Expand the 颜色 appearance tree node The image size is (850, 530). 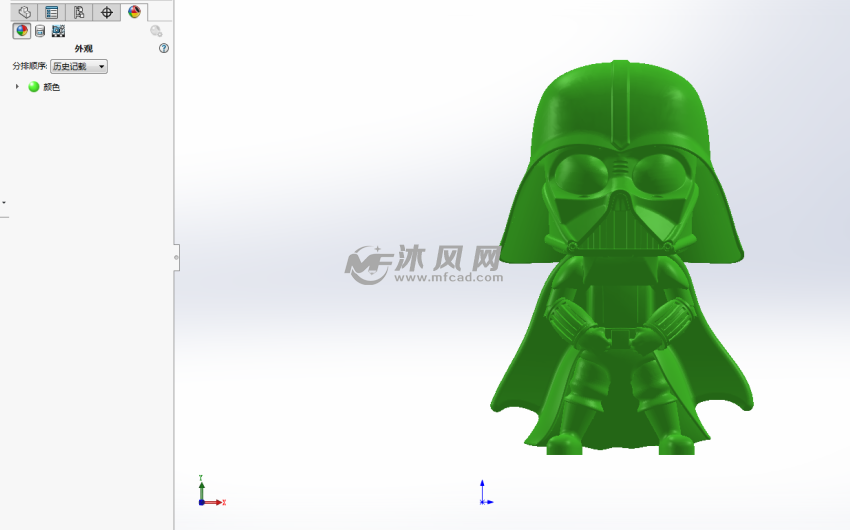(17, 87)
